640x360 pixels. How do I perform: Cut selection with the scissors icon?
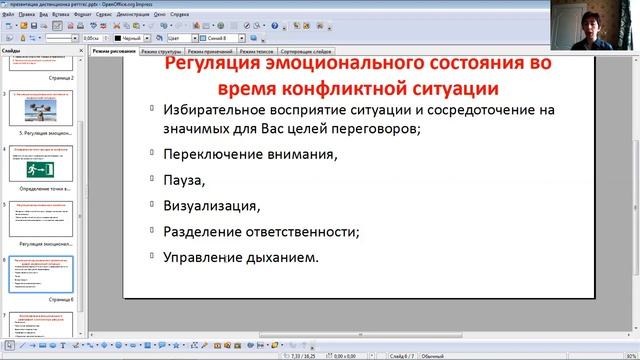116,26
